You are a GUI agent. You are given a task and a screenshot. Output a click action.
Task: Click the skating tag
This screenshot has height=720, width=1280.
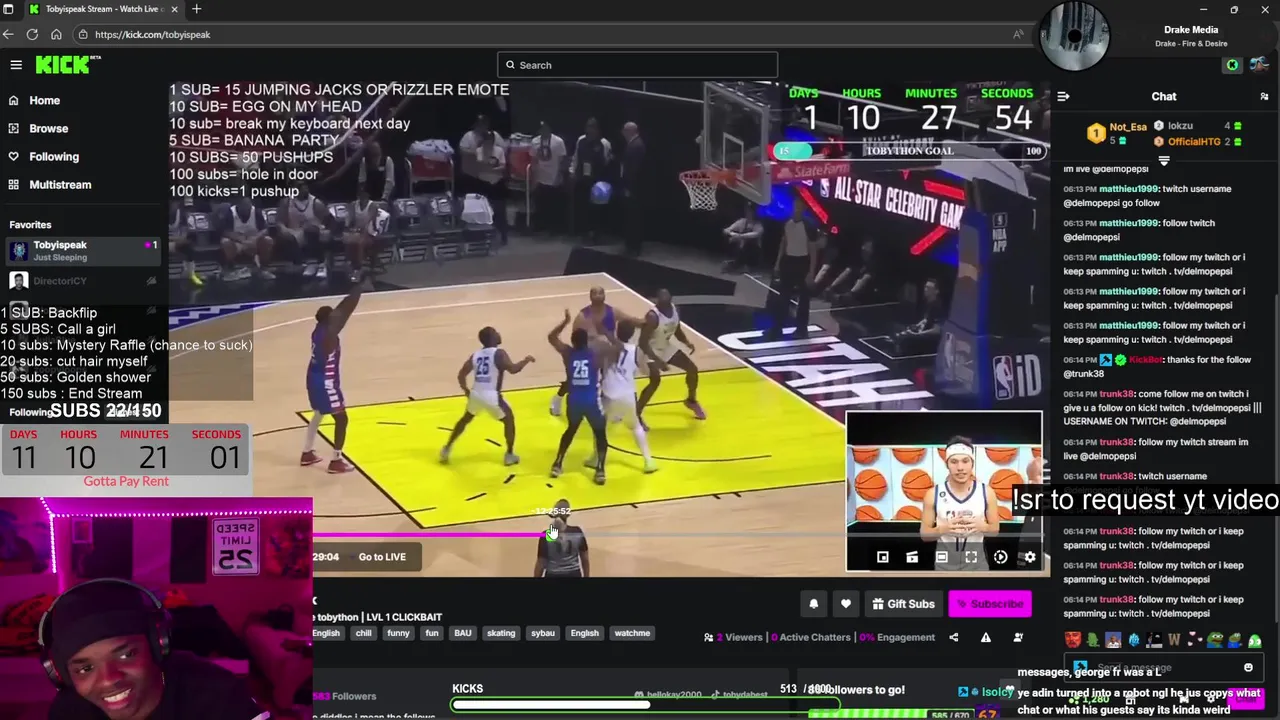pyautogui.click(x=501, y=633)
